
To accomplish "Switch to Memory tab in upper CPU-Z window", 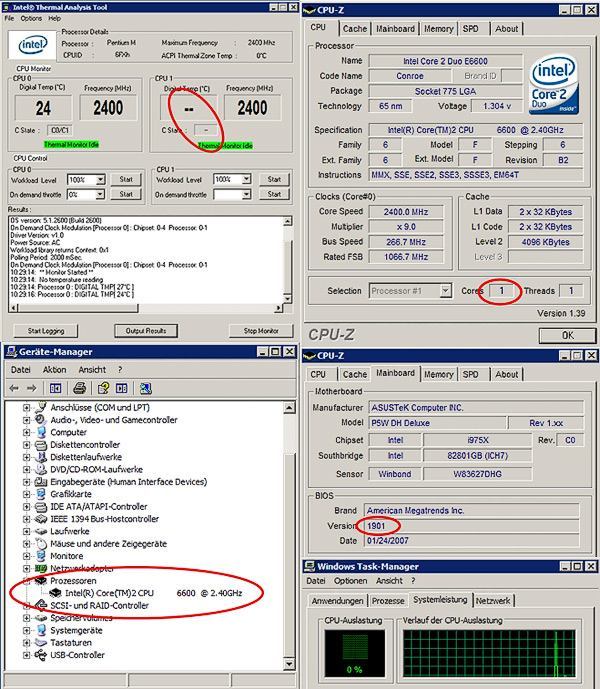I will point(438,29).
